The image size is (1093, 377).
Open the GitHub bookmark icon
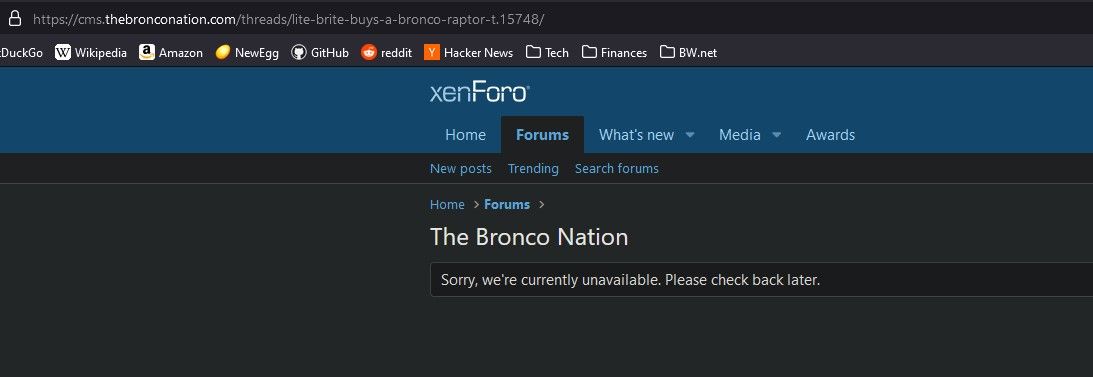click(x=299, y=52)
